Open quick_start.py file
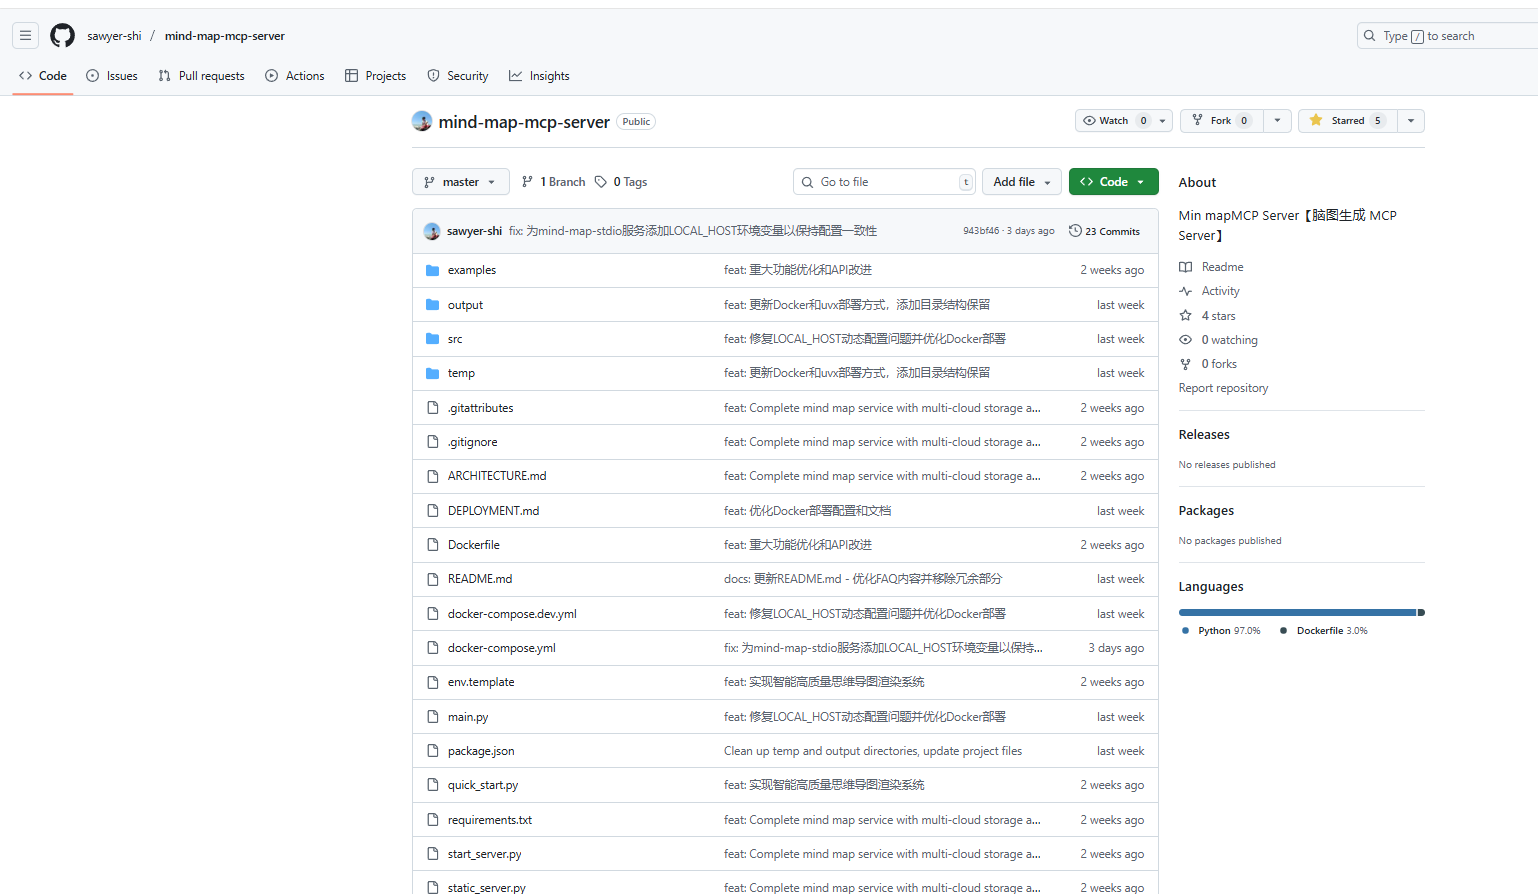 [483, 785]
